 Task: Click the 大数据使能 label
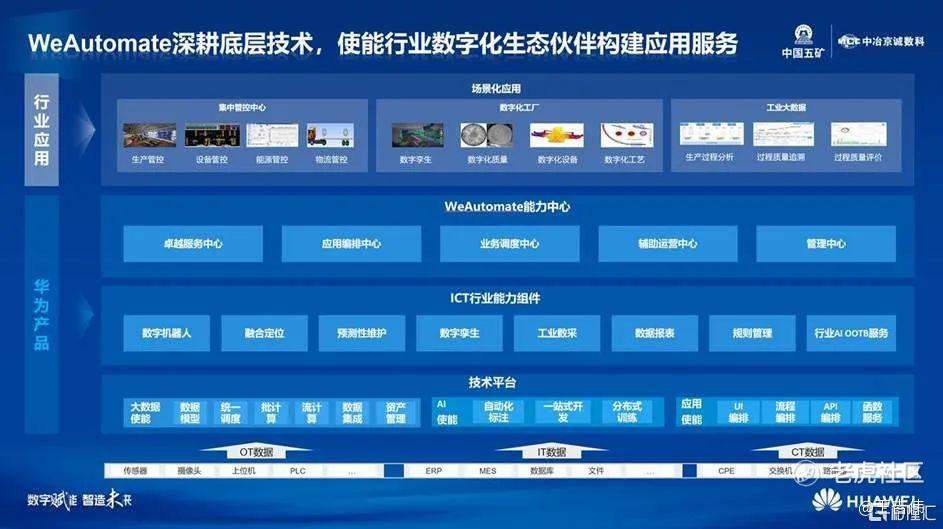point(145,412)
